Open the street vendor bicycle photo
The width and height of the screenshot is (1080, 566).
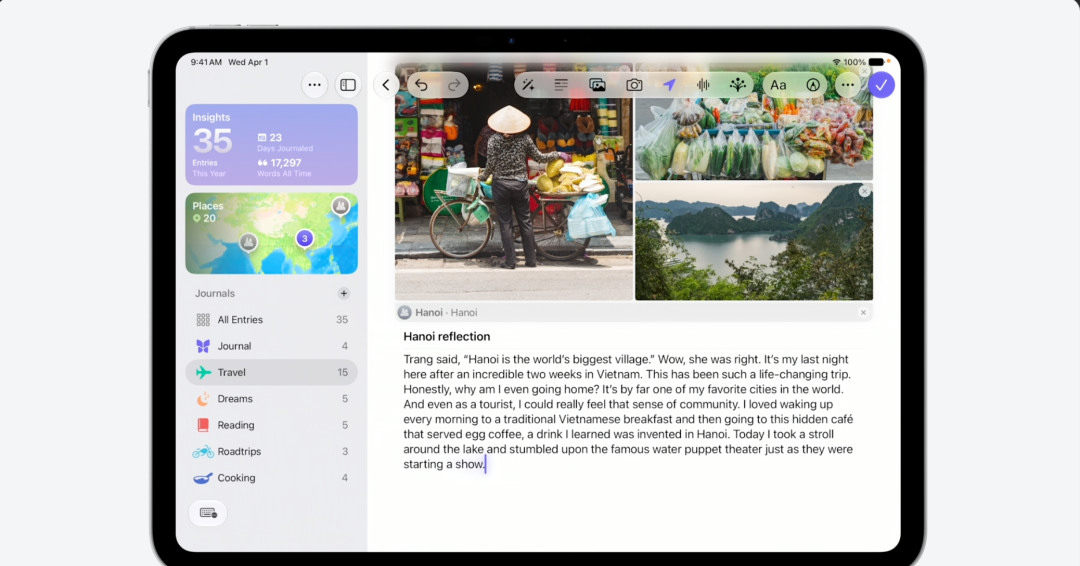point(514,182)
